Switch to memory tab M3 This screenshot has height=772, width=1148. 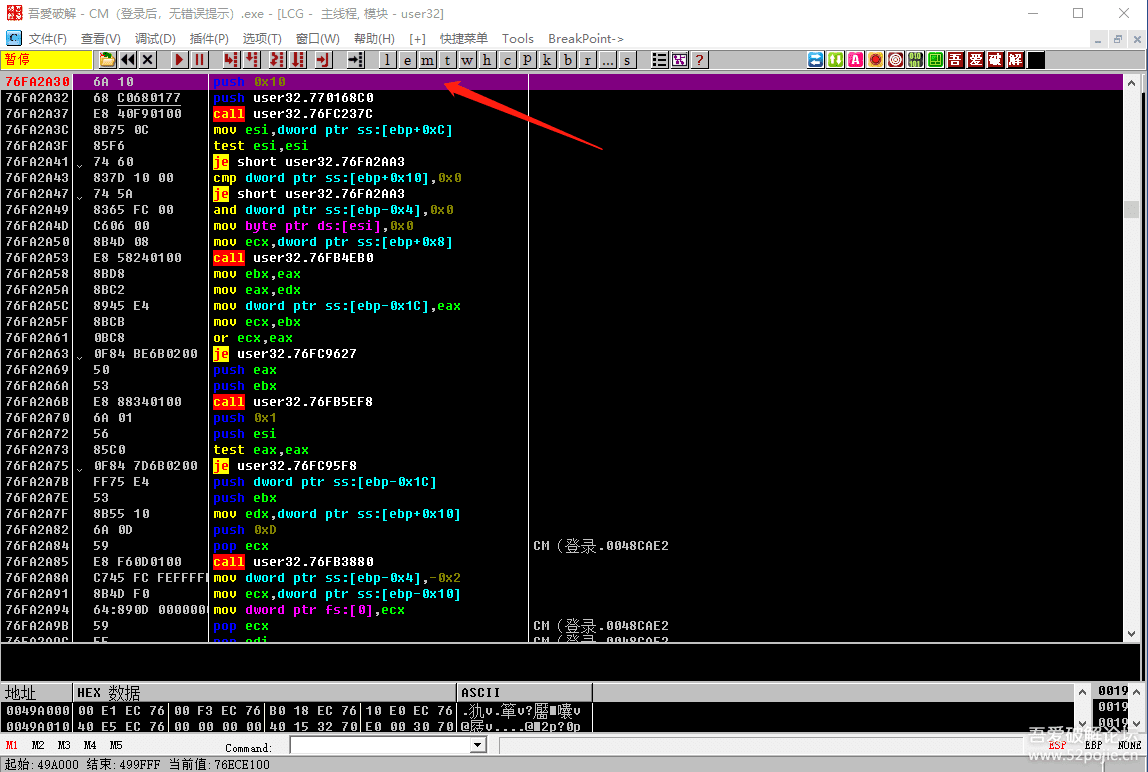tap(64, 745)
